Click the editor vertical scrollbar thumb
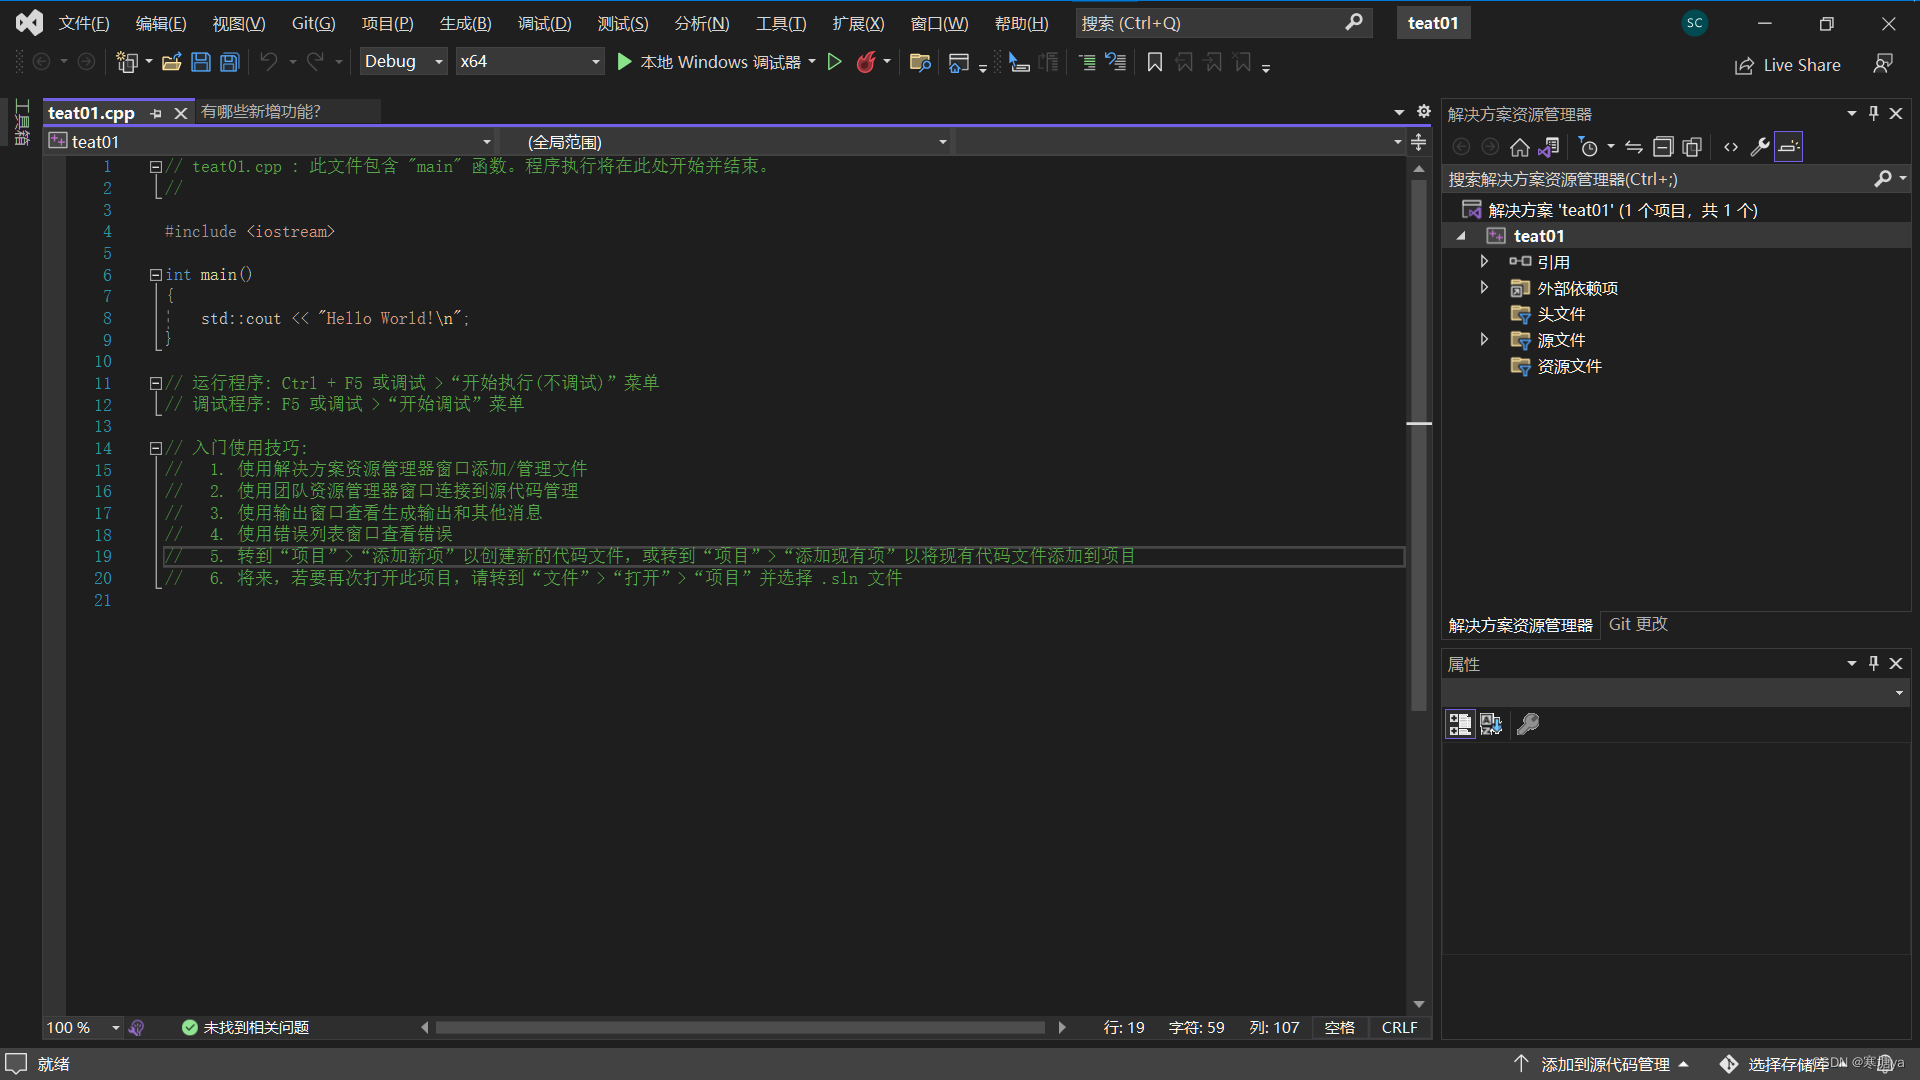 point(1419,445)
